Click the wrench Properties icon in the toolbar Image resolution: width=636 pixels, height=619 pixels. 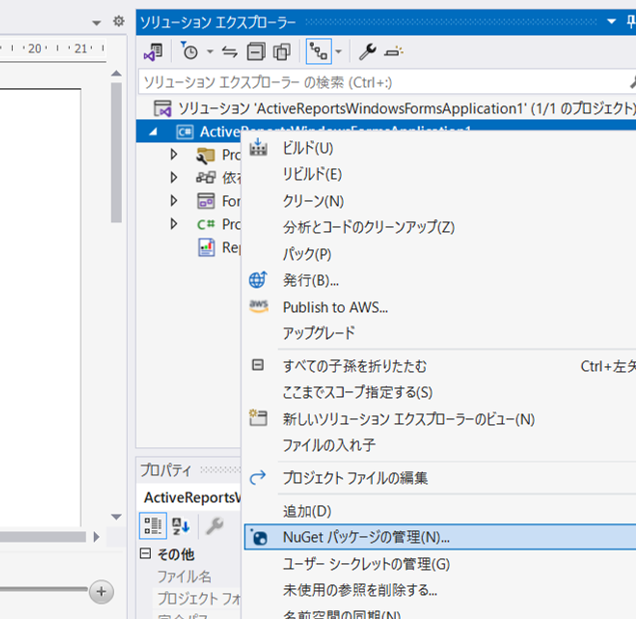(367, 52)
